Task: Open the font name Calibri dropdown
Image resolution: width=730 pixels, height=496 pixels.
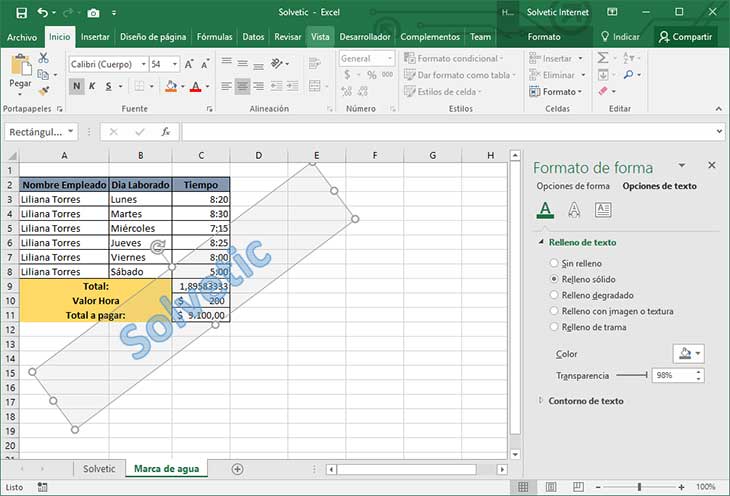Action: click(141, 64)
